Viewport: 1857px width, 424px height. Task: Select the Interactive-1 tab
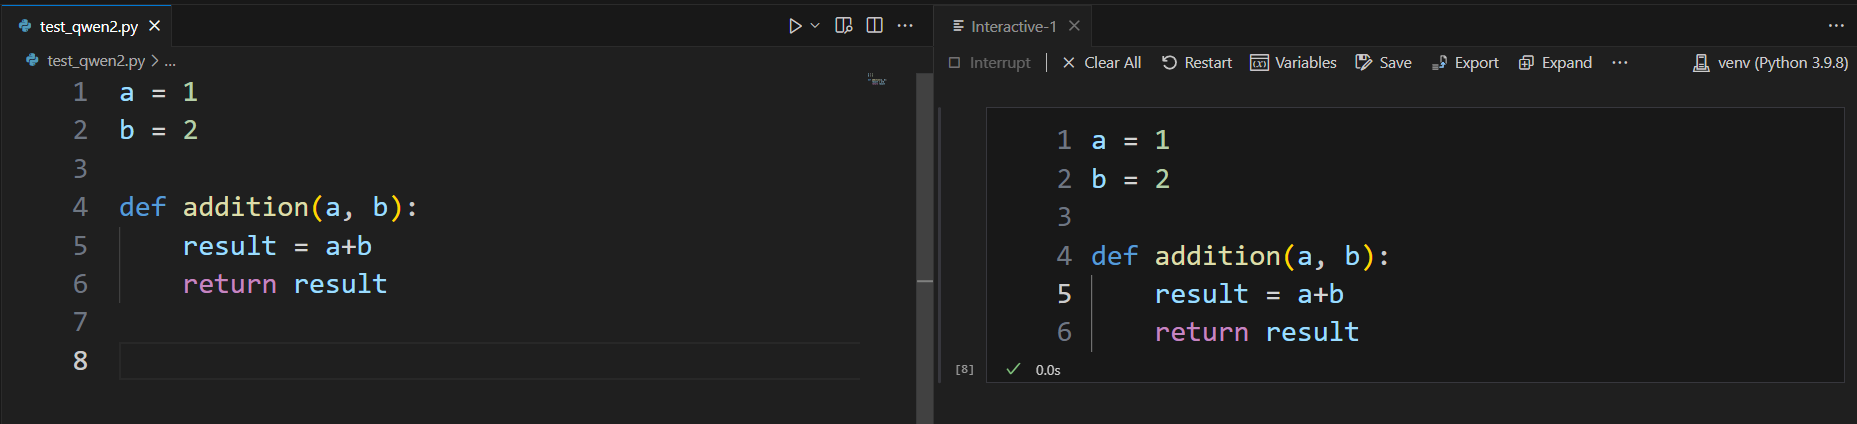point(1014,26)
